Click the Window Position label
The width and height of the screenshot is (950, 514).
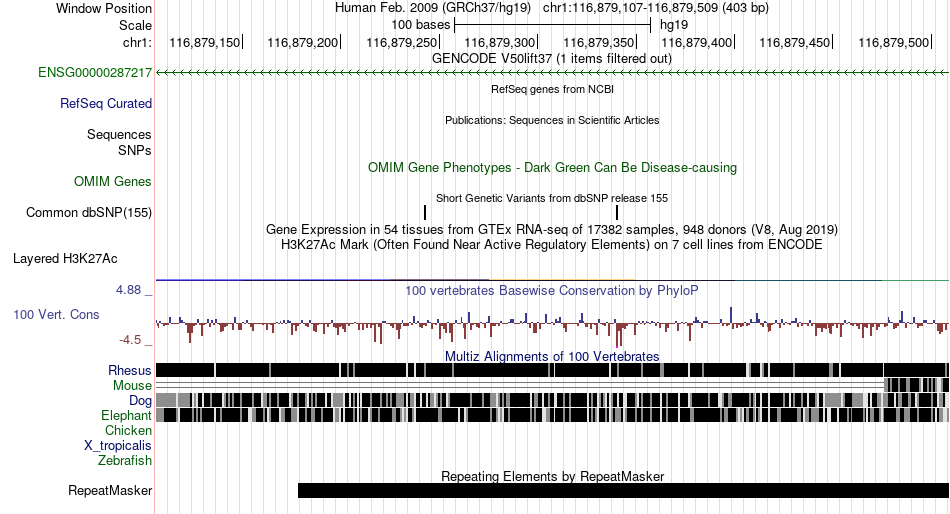tap(104, 8)
